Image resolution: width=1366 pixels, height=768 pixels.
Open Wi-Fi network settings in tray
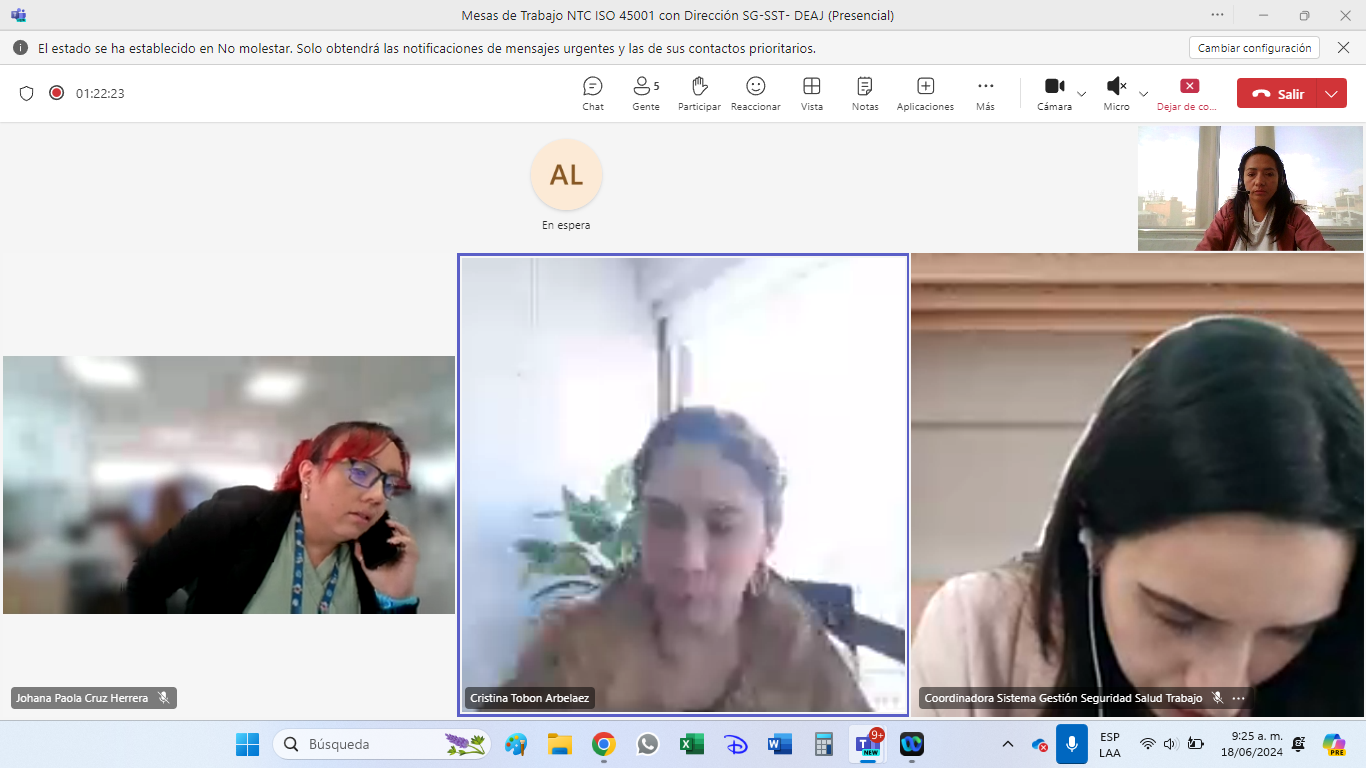1148,744
